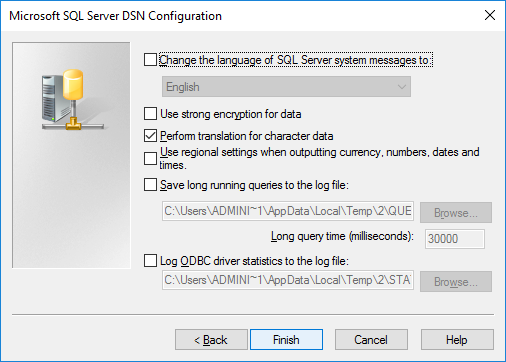Open Help for this dialog
Image resolution: width=506 pixels, height=362 pixels.
457,340
